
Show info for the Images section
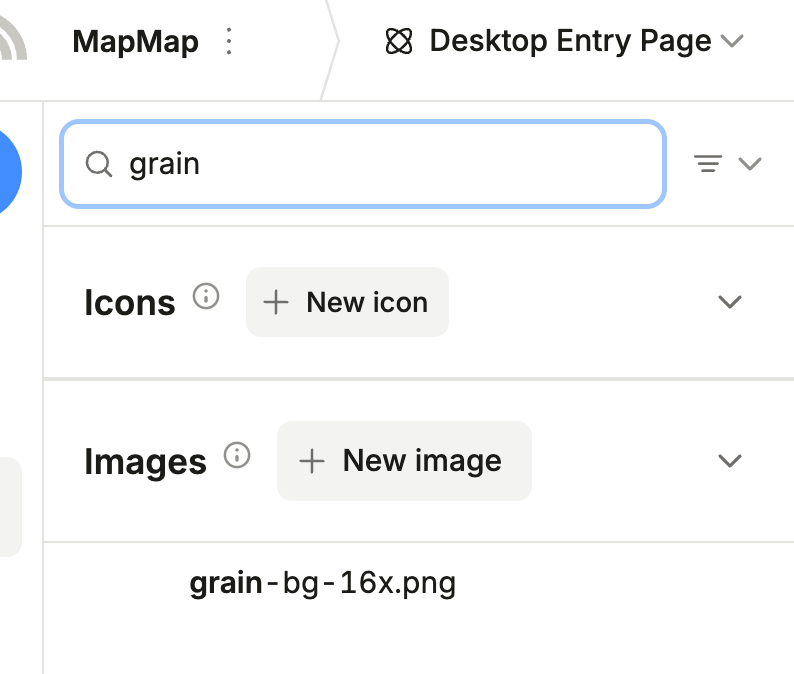pos(237,456)
